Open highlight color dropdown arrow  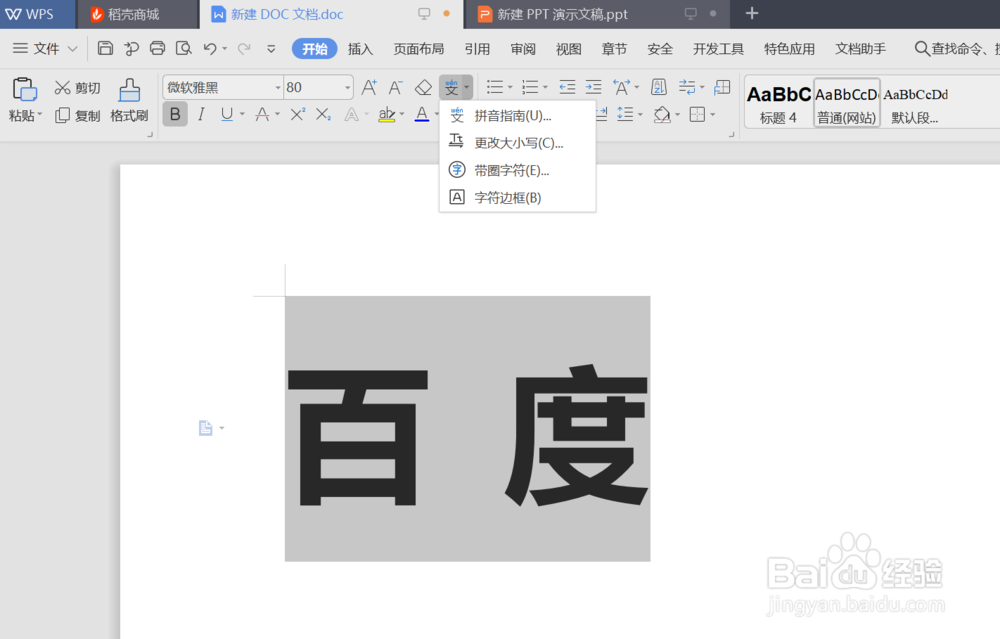click(402, 115)
